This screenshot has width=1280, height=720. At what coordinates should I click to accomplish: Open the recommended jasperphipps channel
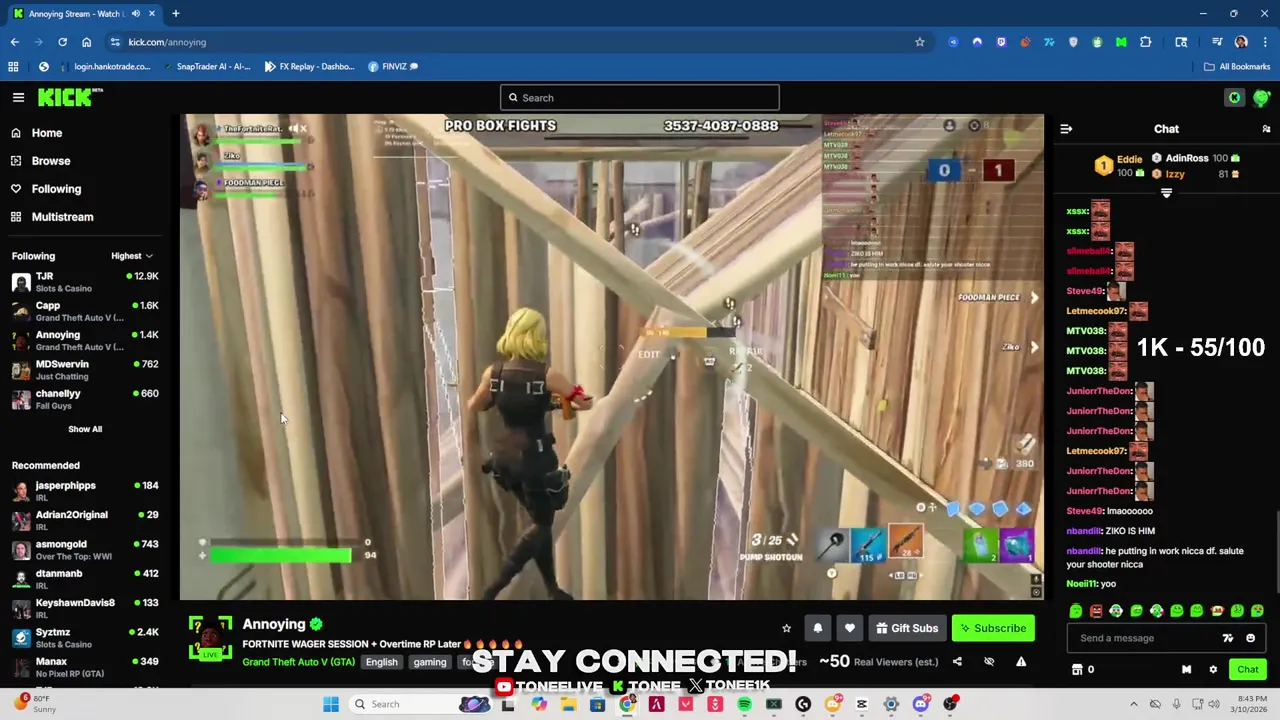click(x=85, y=491)
